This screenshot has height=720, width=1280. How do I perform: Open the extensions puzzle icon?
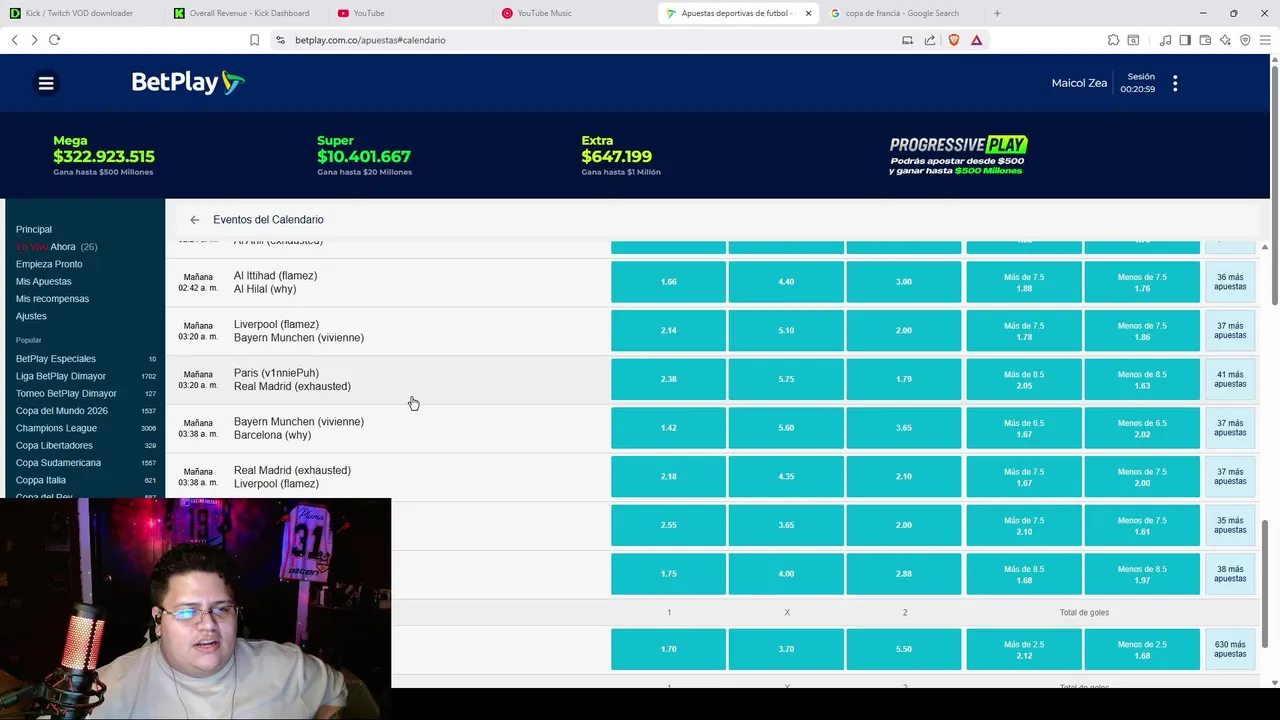pos(1113,40)
